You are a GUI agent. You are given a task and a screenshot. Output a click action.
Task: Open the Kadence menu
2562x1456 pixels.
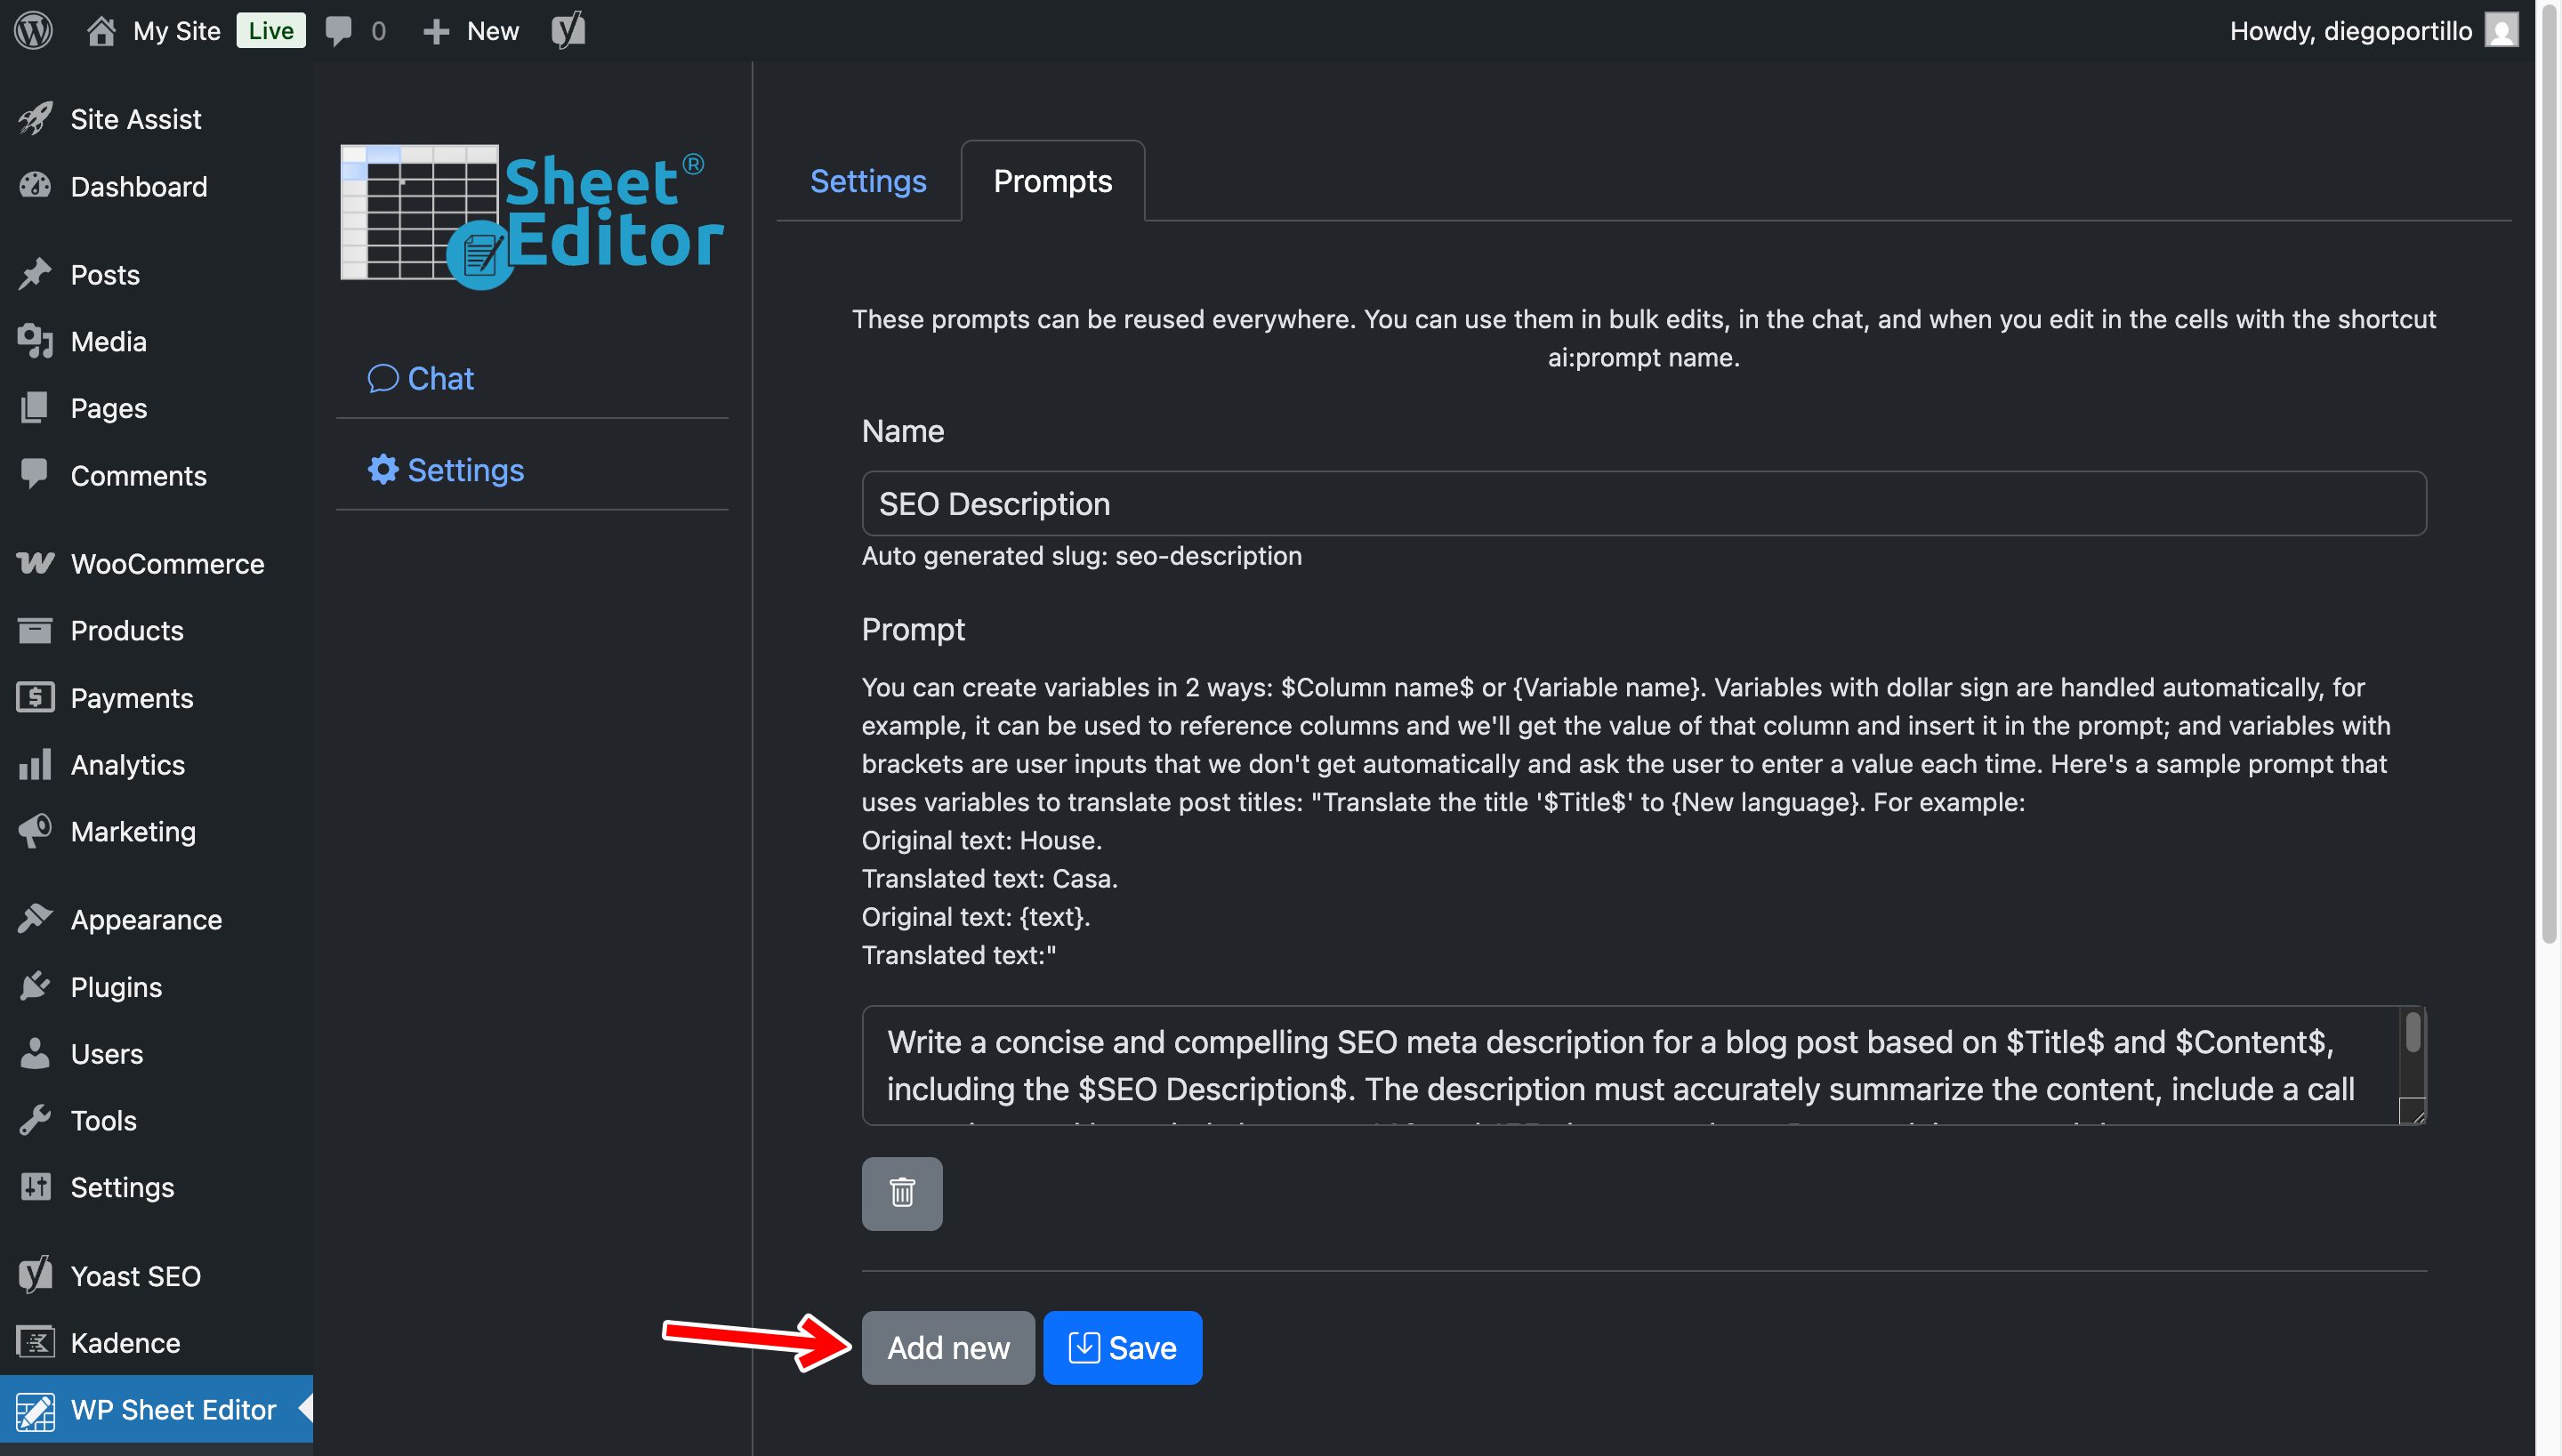(x=124, y=1342)
